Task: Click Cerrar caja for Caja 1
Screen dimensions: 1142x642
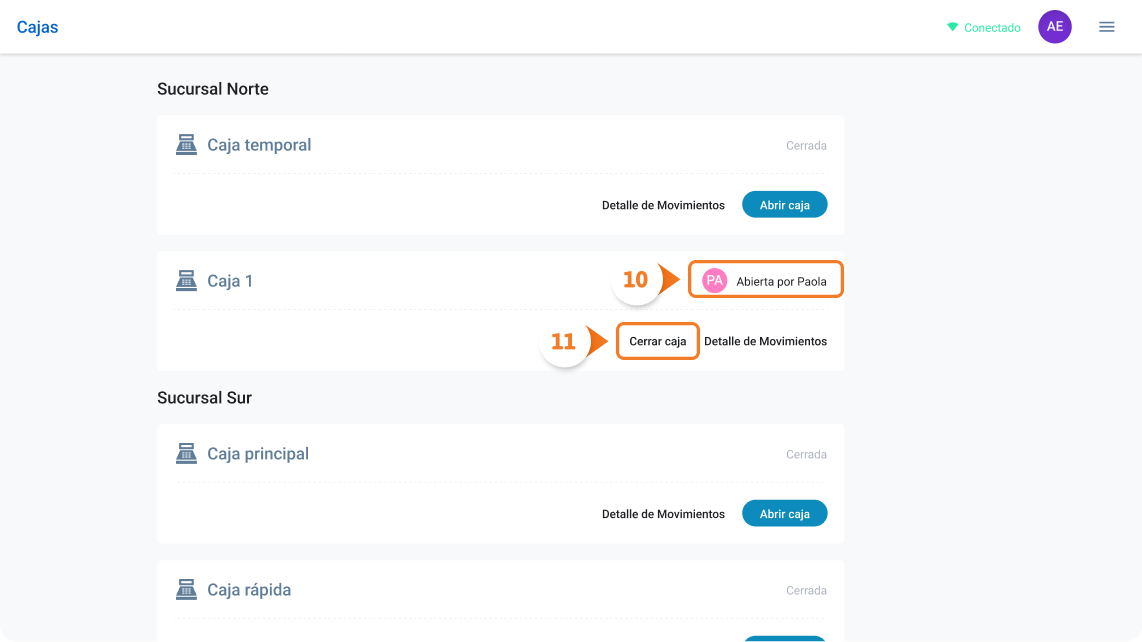Action: coord(658,341)
